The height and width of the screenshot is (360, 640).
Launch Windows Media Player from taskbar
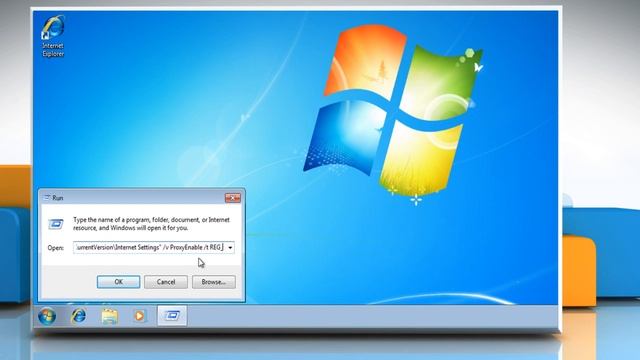point(139,316)
